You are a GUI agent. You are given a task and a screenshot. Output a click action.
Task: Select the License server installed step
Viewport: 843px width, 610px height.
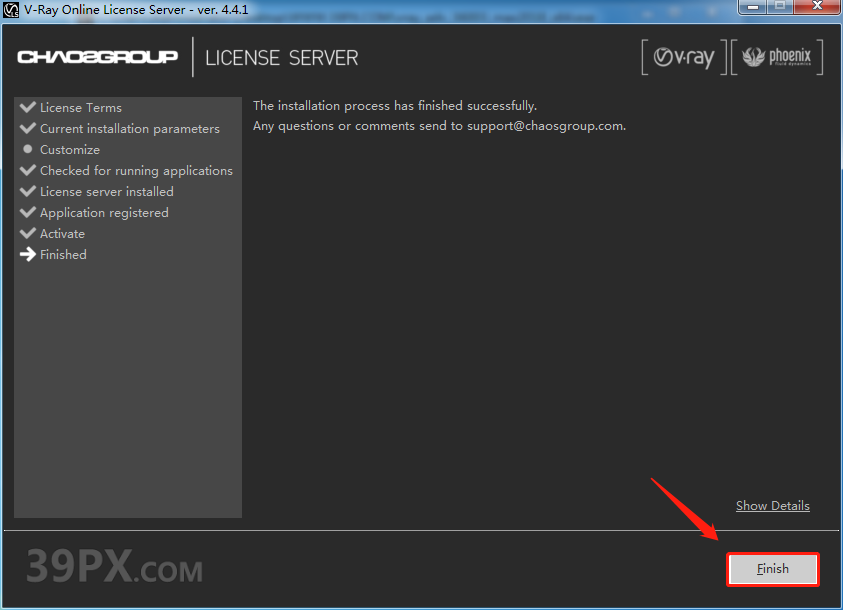106,192
